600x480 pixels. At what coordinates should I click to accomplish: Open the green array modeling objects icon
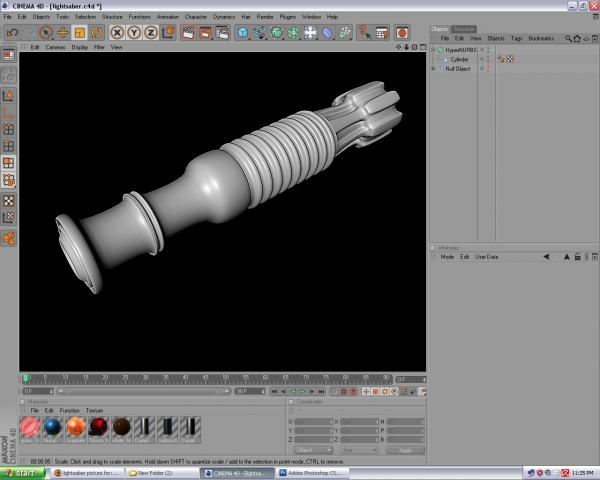click(x=293, y=33)
